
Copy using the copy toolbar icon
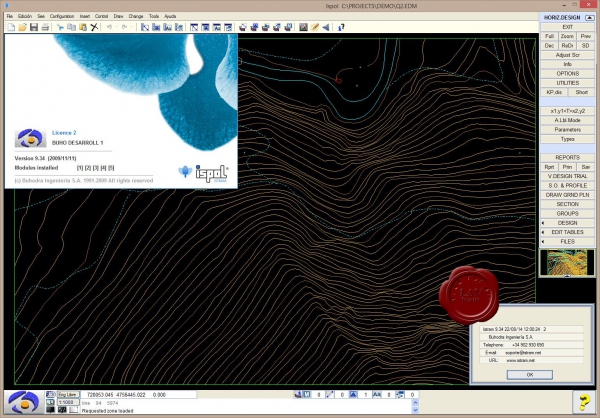[x=72, y=27]
